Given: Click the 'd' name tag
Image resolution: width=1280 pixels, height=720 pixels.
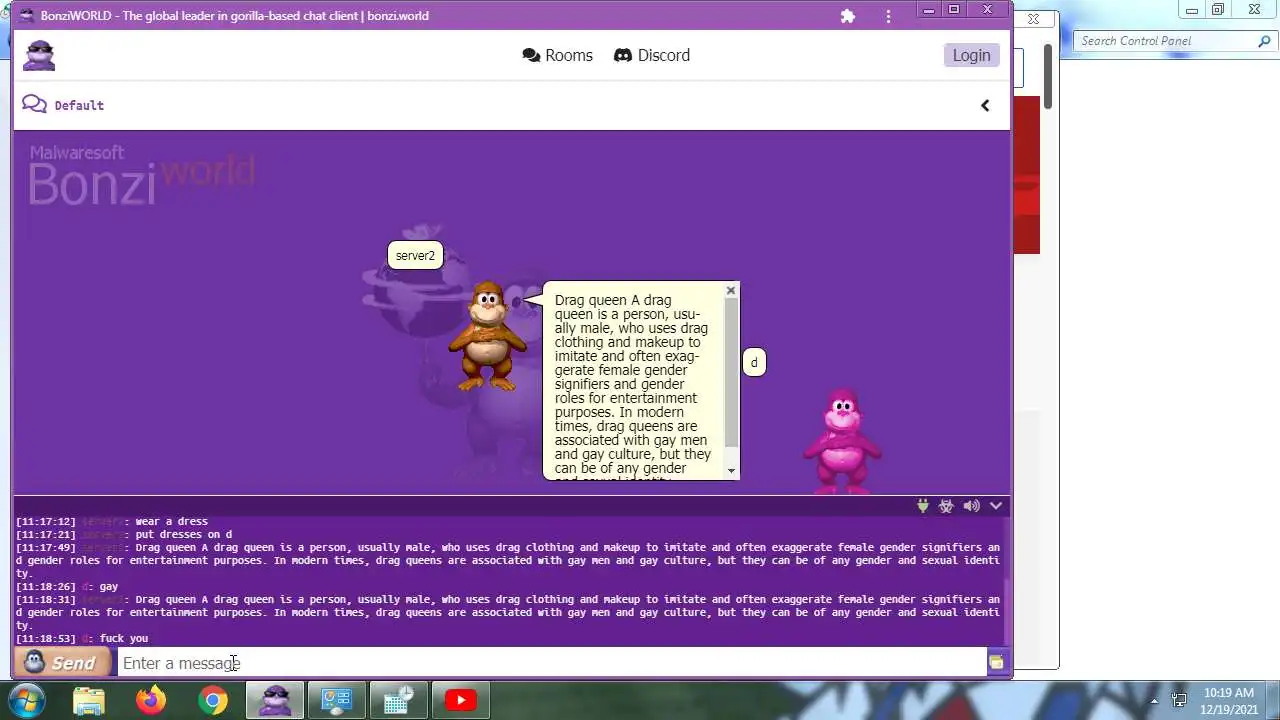Looking at the screenshot, I should point(754,363).
